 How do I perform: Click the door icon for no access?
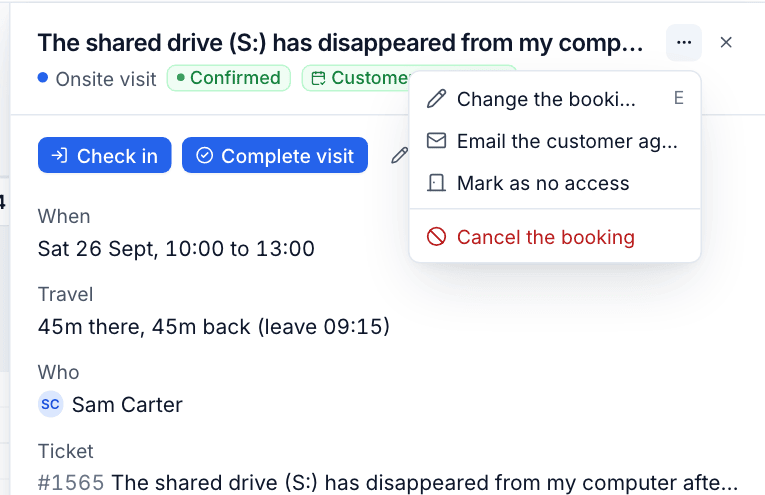(436, 183)
